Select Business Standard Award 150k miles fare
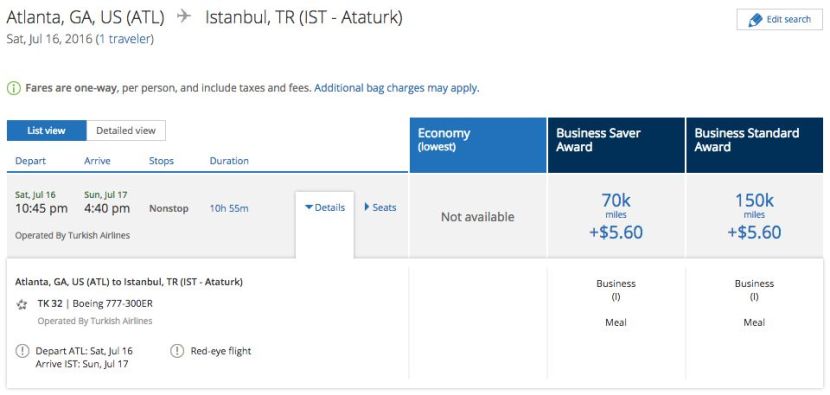830x395 pixels. 754,216
